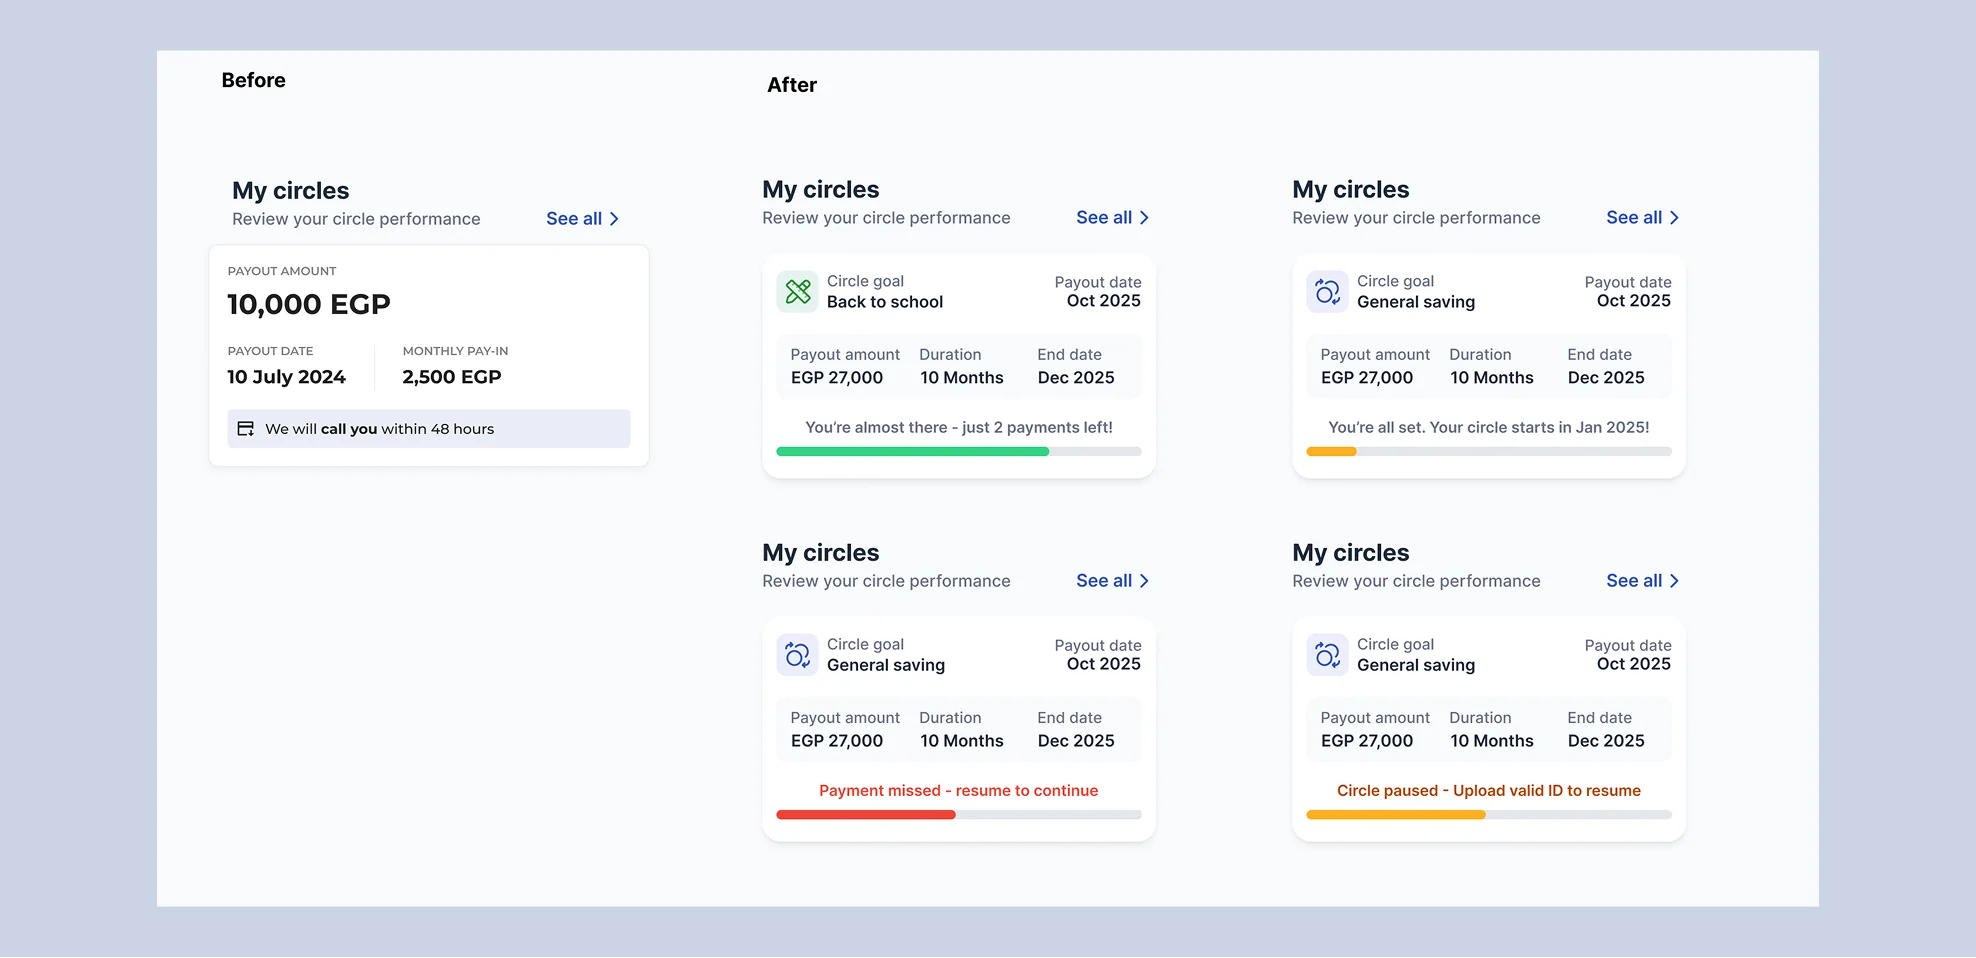1976x958 pixels.
Task: Click chevron beside See all above Back to school card
Action: [1144, 218]
